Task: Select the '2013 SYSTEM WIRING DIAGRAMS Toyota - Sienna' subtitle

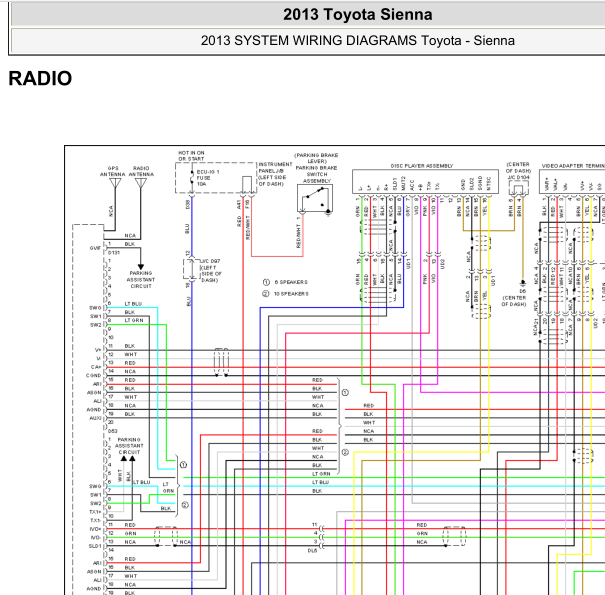Action: pyautogui.click(x=357, y=41)
